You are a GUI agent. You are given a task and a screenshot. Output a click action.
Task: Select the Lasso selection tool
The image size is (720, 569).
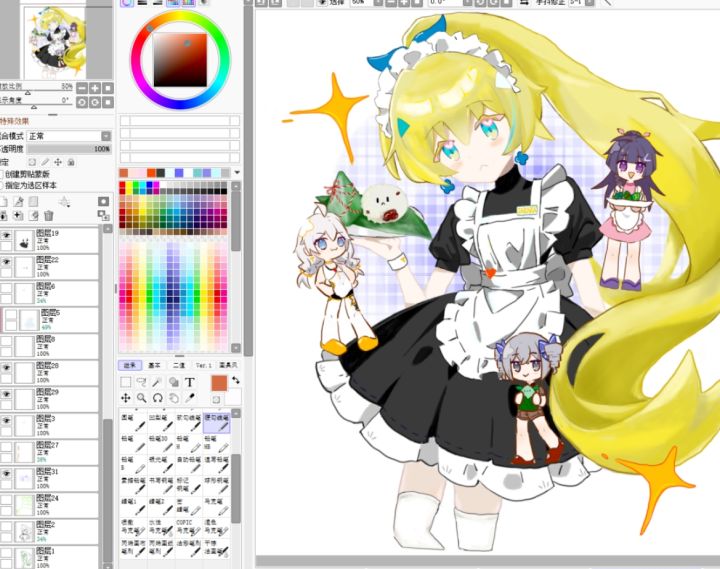click(141, 382)
